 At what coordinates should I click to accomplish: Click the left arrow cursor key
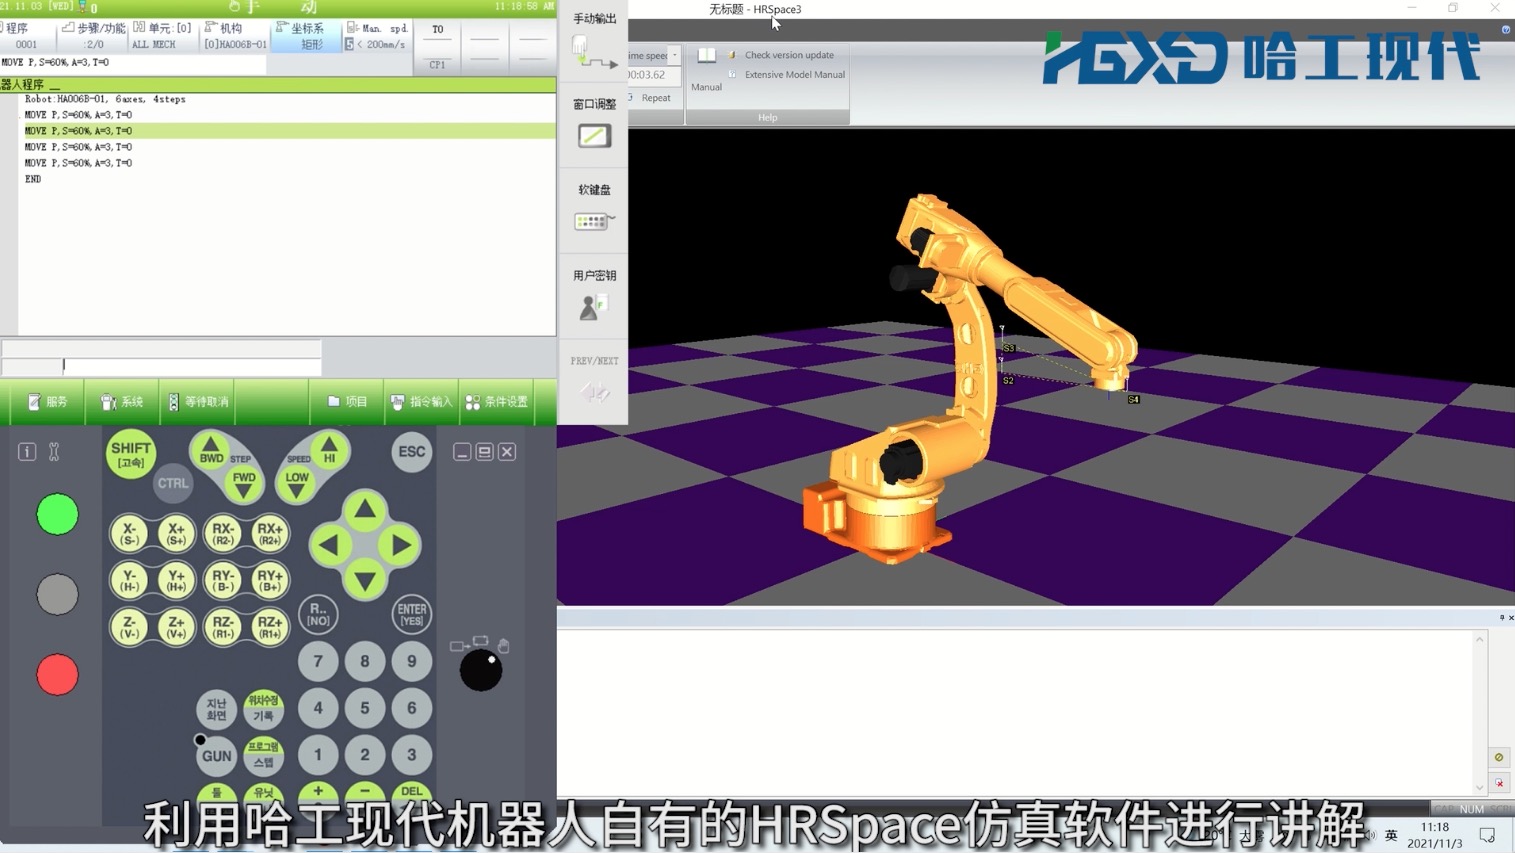[329, 546]
